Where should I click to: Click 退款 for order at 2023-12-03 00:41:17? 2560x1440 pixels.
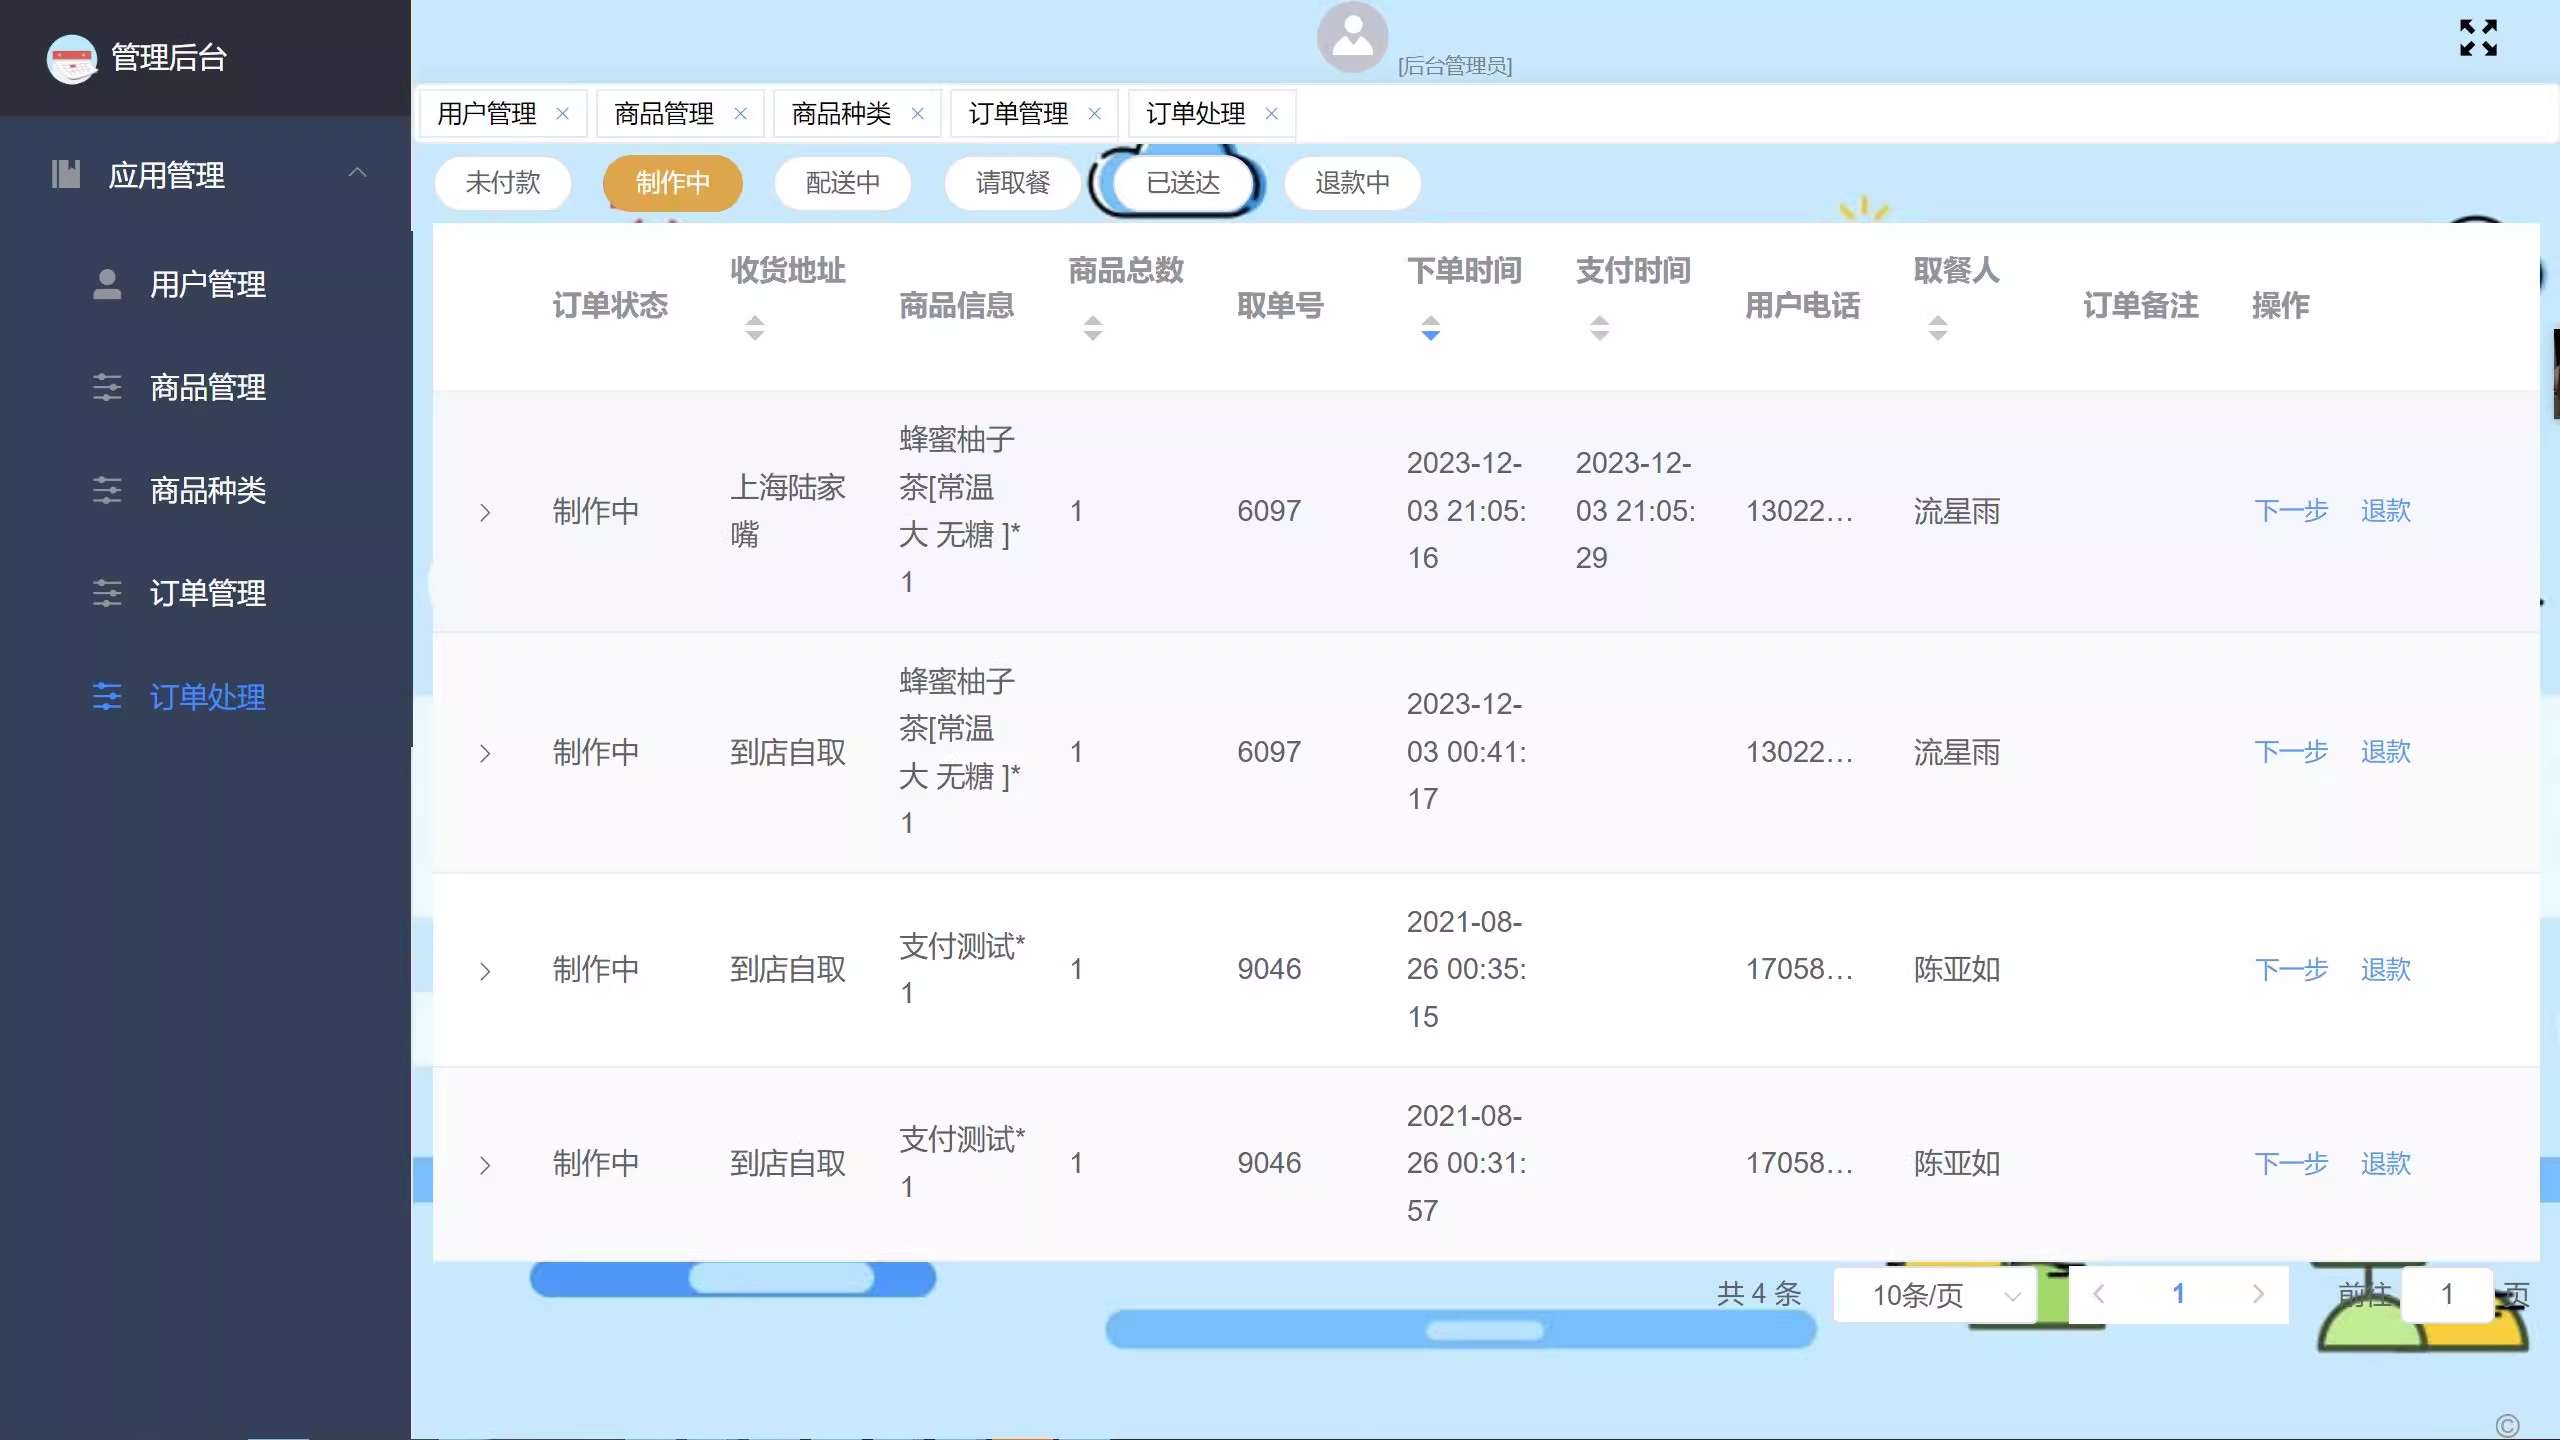coord(2386,752)
